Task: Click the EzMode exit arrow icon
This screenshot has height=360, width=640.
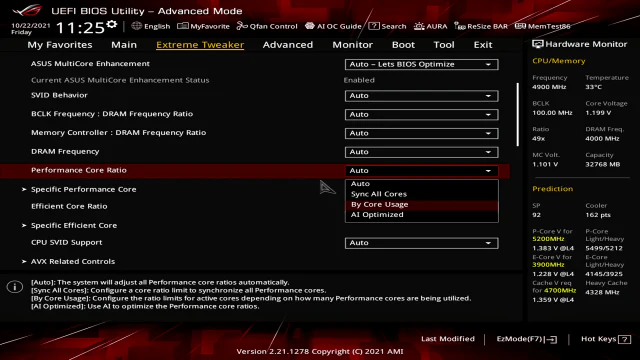Action: coord(551,339)
